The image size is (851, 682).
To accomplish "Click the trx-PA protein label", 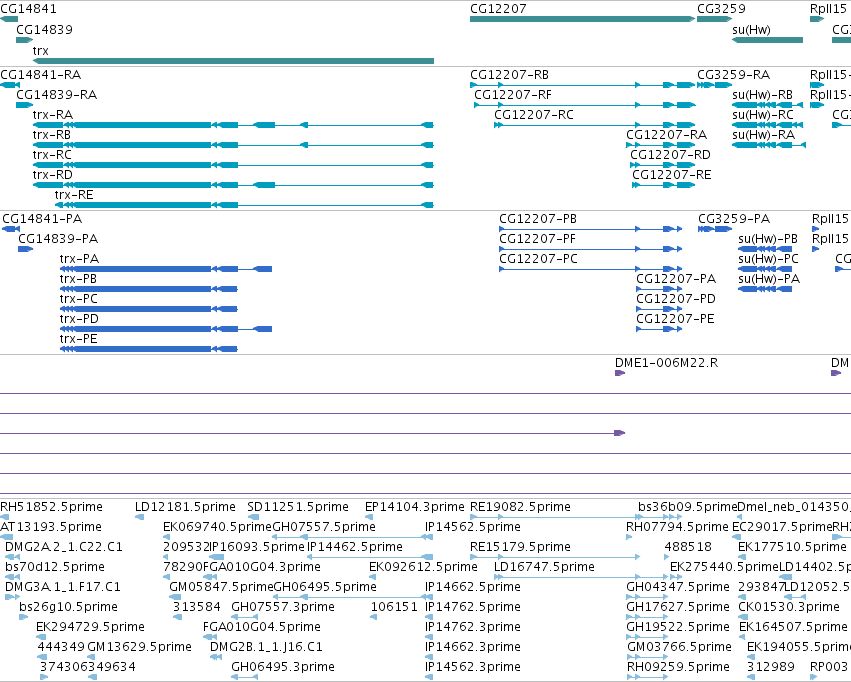I will (79, 259).
